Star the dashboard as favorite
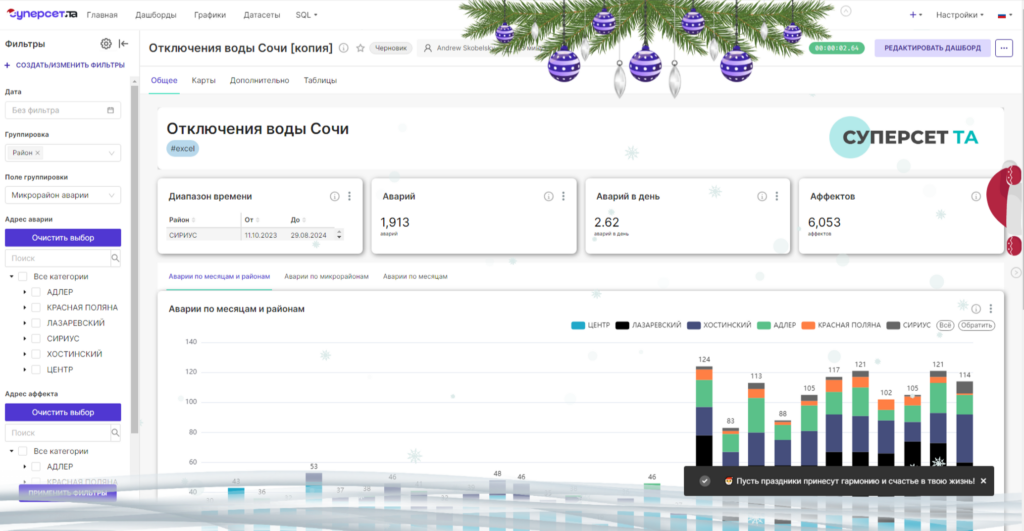The width and height of the screenshot is (1024, 531). tap(360, 48)
